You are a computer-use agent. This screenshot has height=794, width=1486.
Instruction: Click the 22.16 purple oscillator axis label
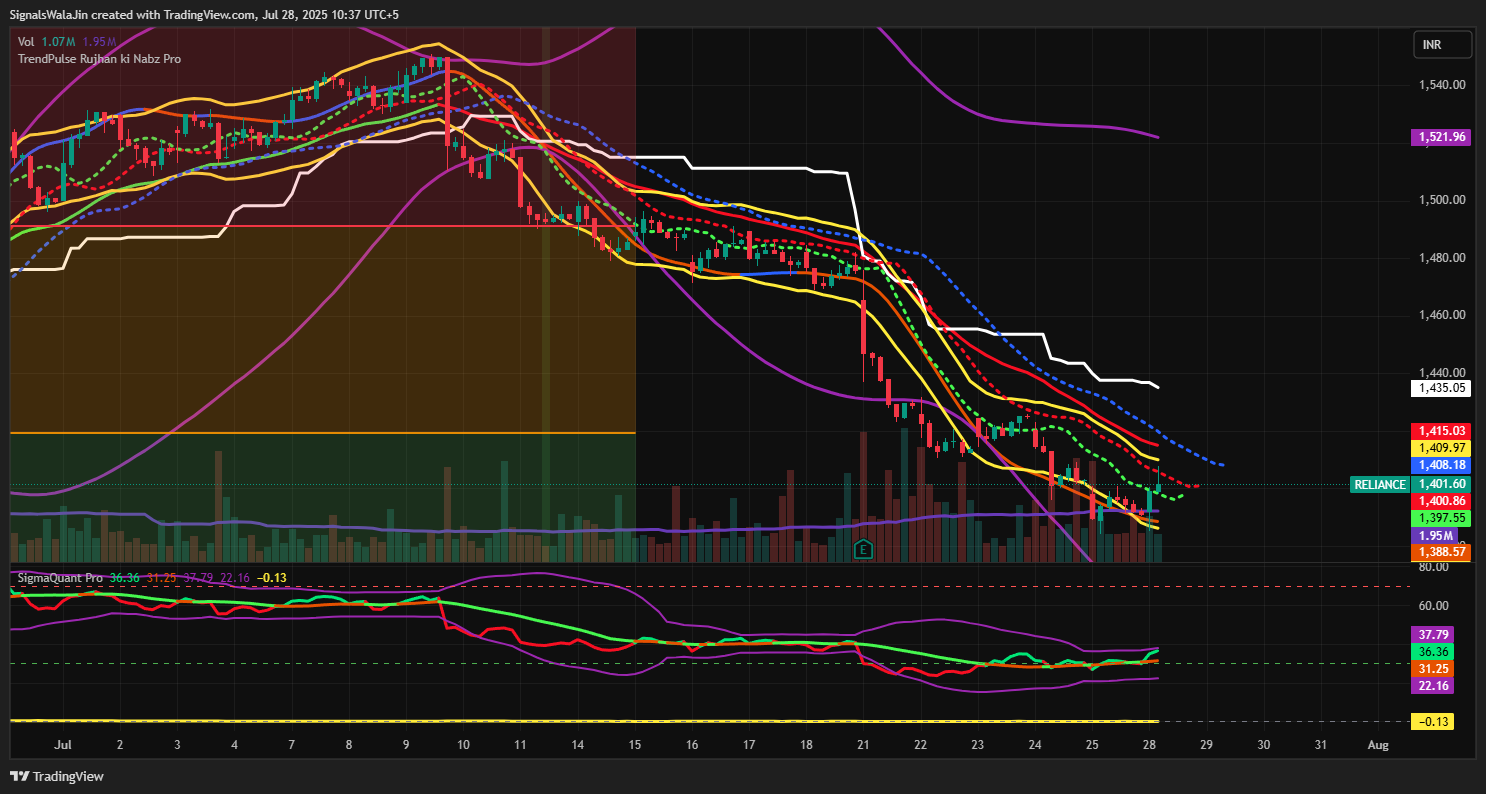pyautogui.click(x=1434, y=686)
